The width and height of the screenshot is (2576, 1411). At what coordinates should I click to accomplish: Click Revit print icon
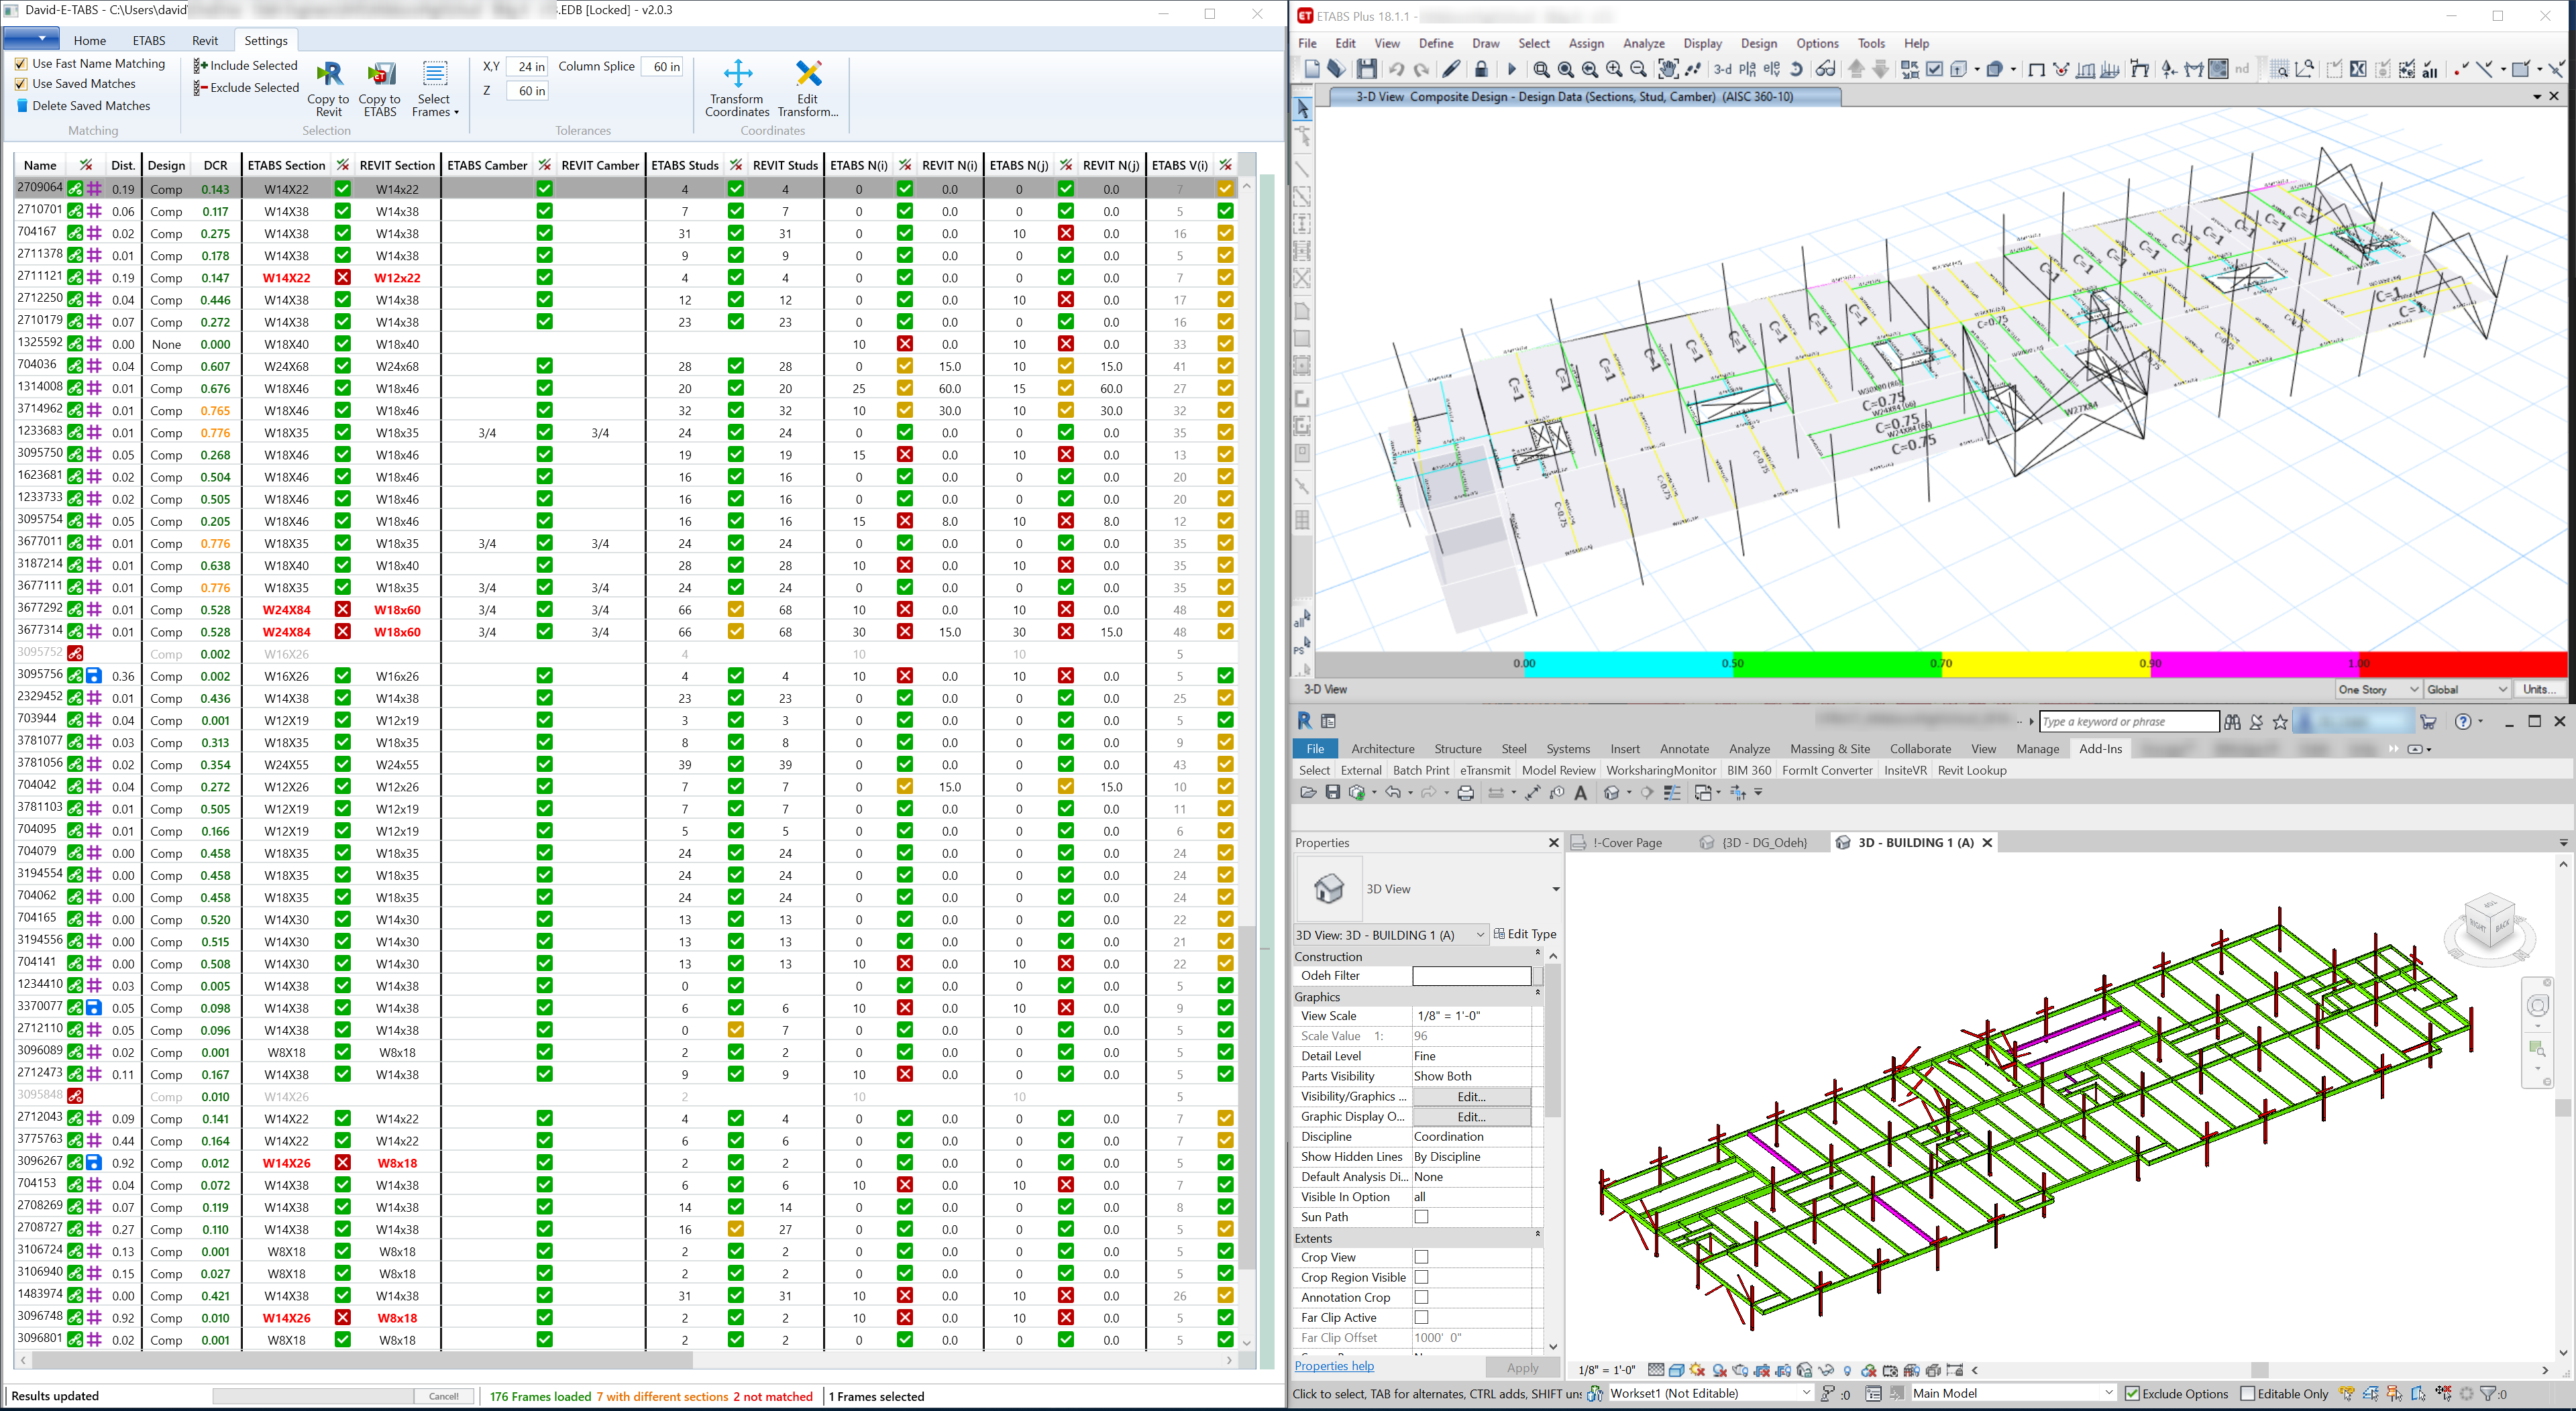[1465, 793]
